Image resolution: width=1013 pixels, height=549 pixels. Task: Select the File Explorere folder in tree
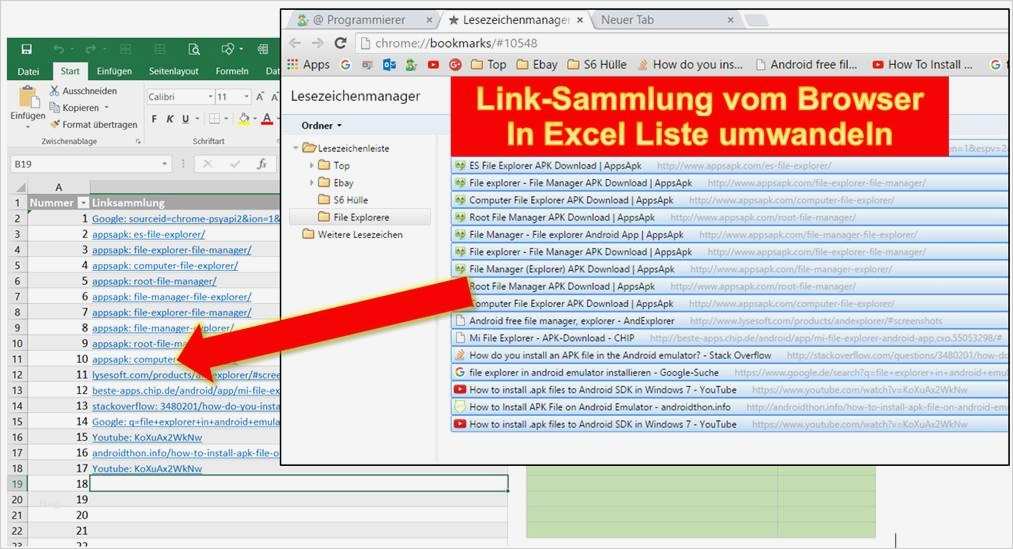click(x=360, y=217)
